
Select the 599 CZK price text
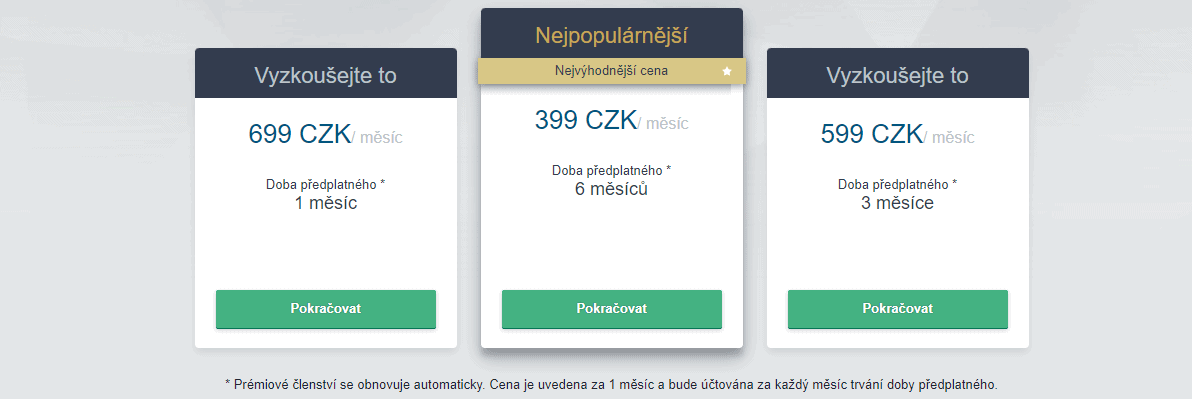[x=872, y=135]
